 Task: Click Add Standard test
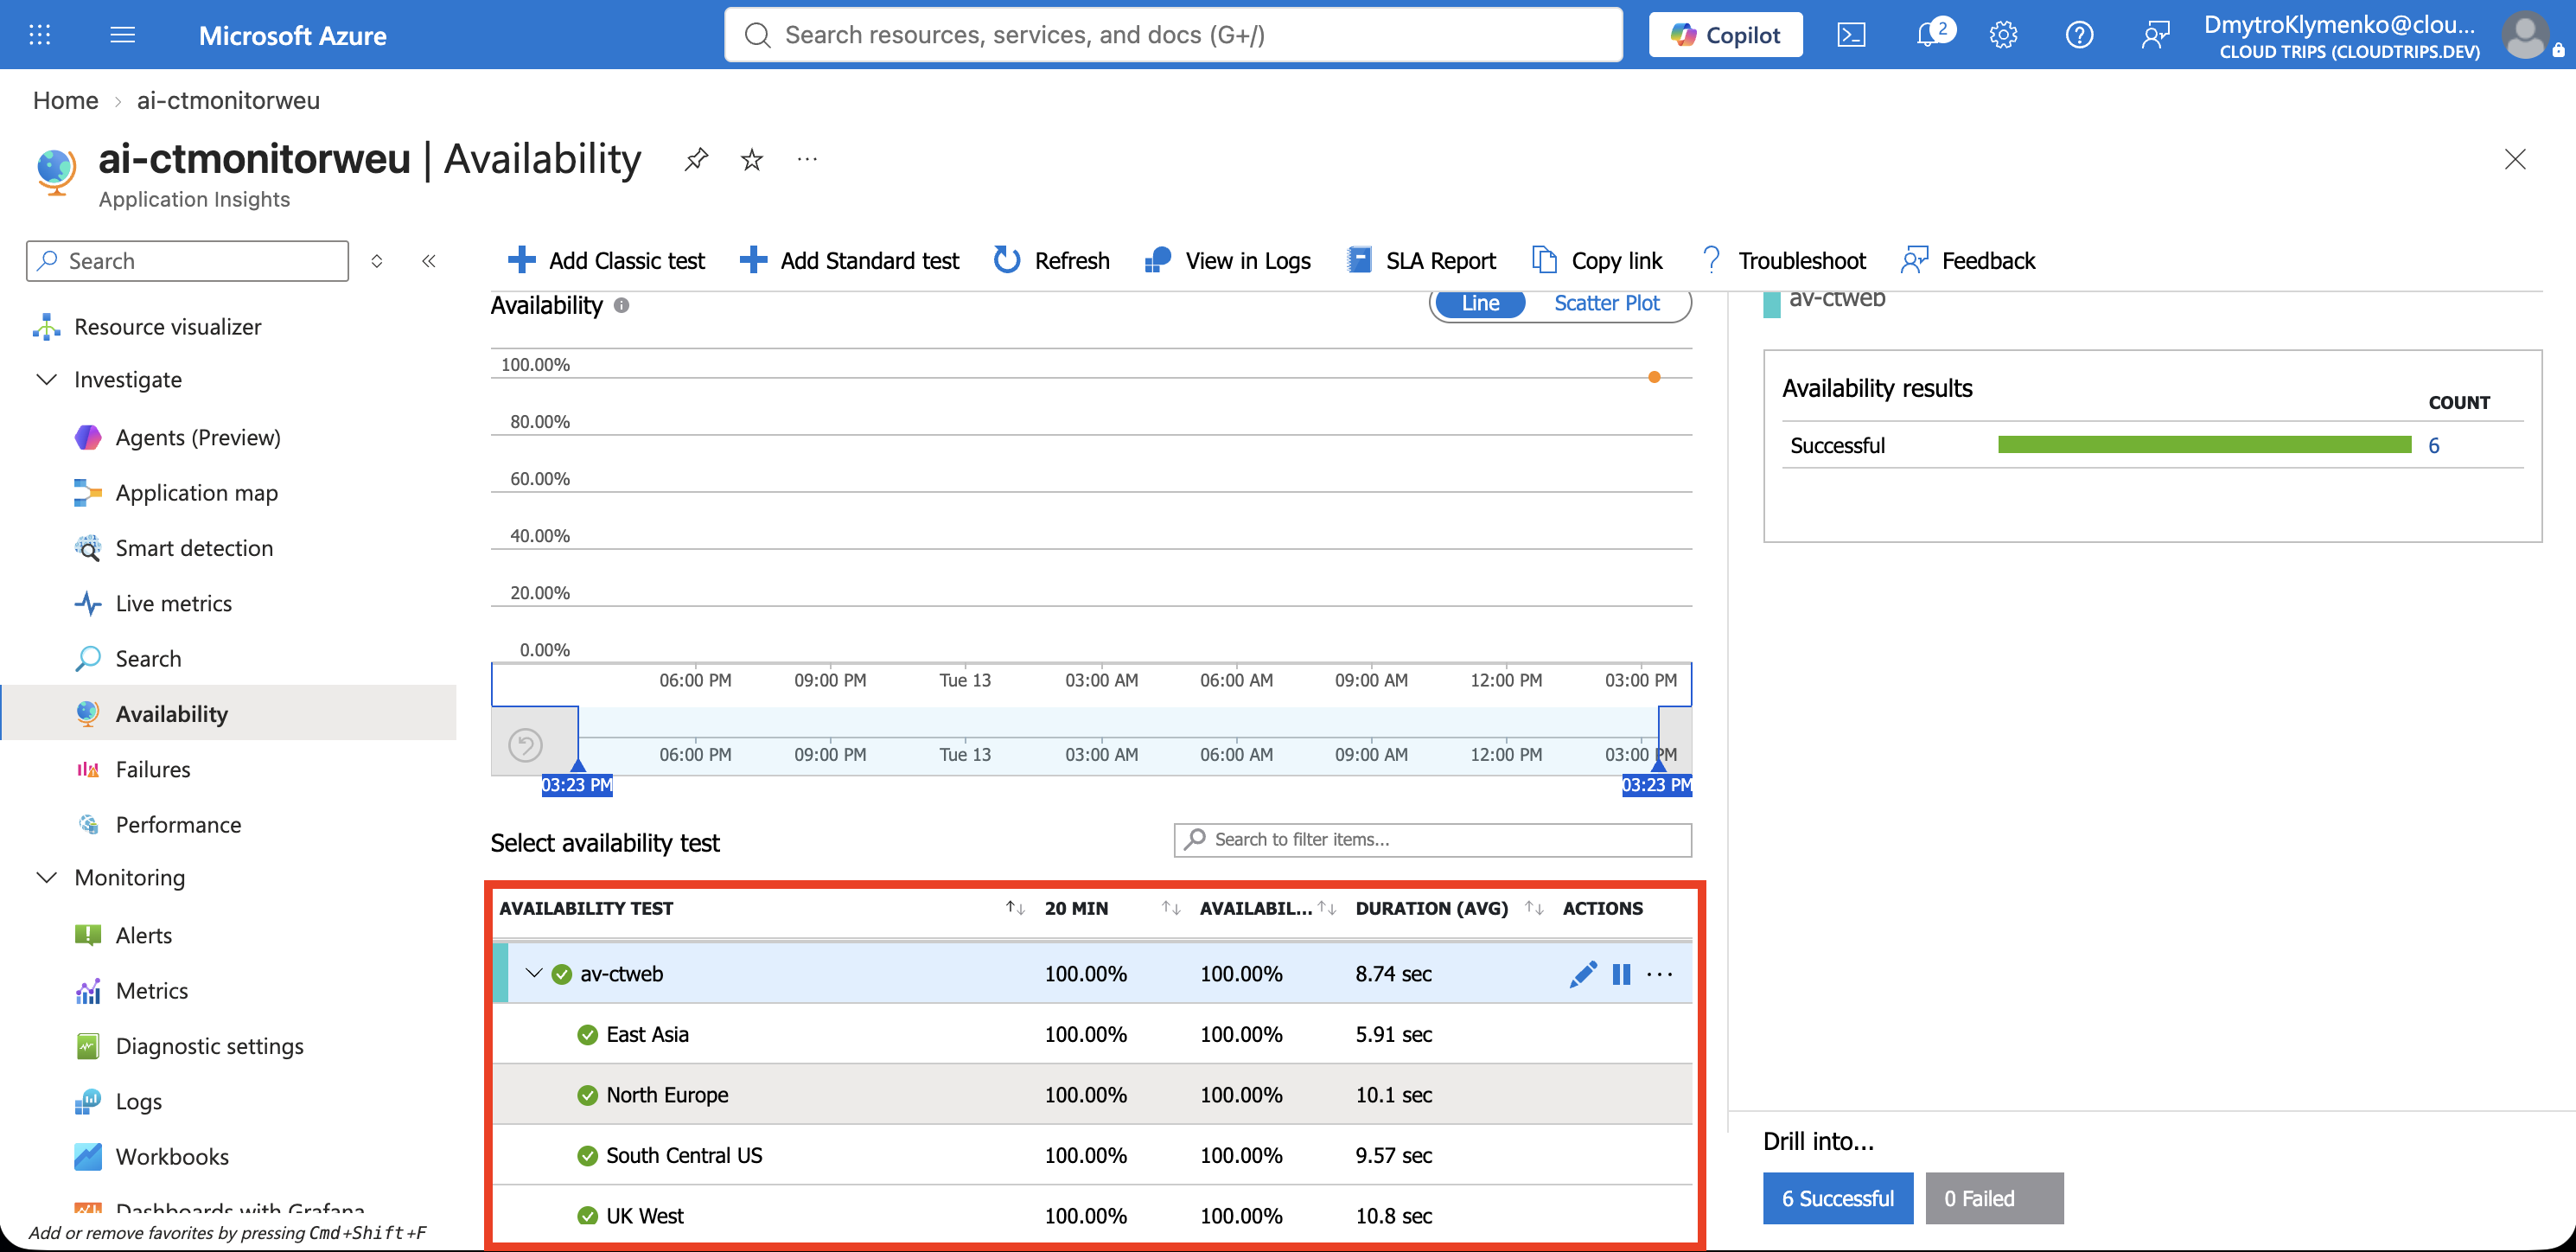tap(849, 261)
